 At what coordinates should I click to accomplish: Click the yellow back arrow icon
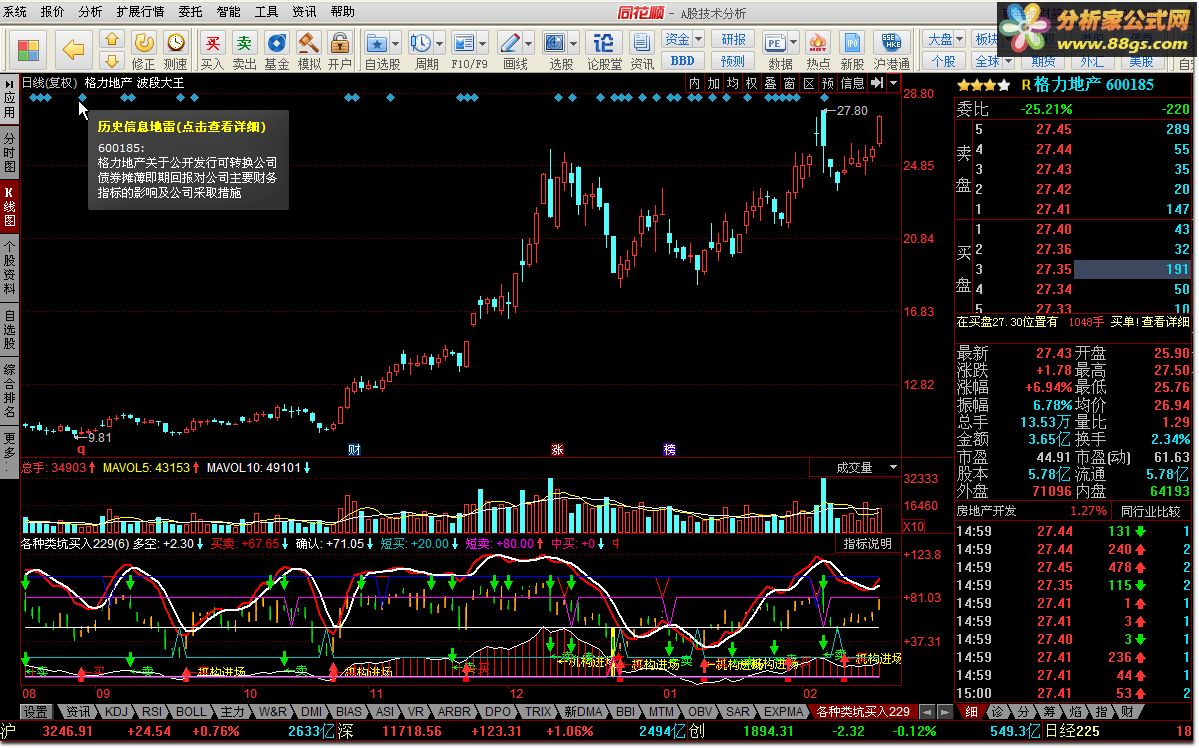(73, 50)
